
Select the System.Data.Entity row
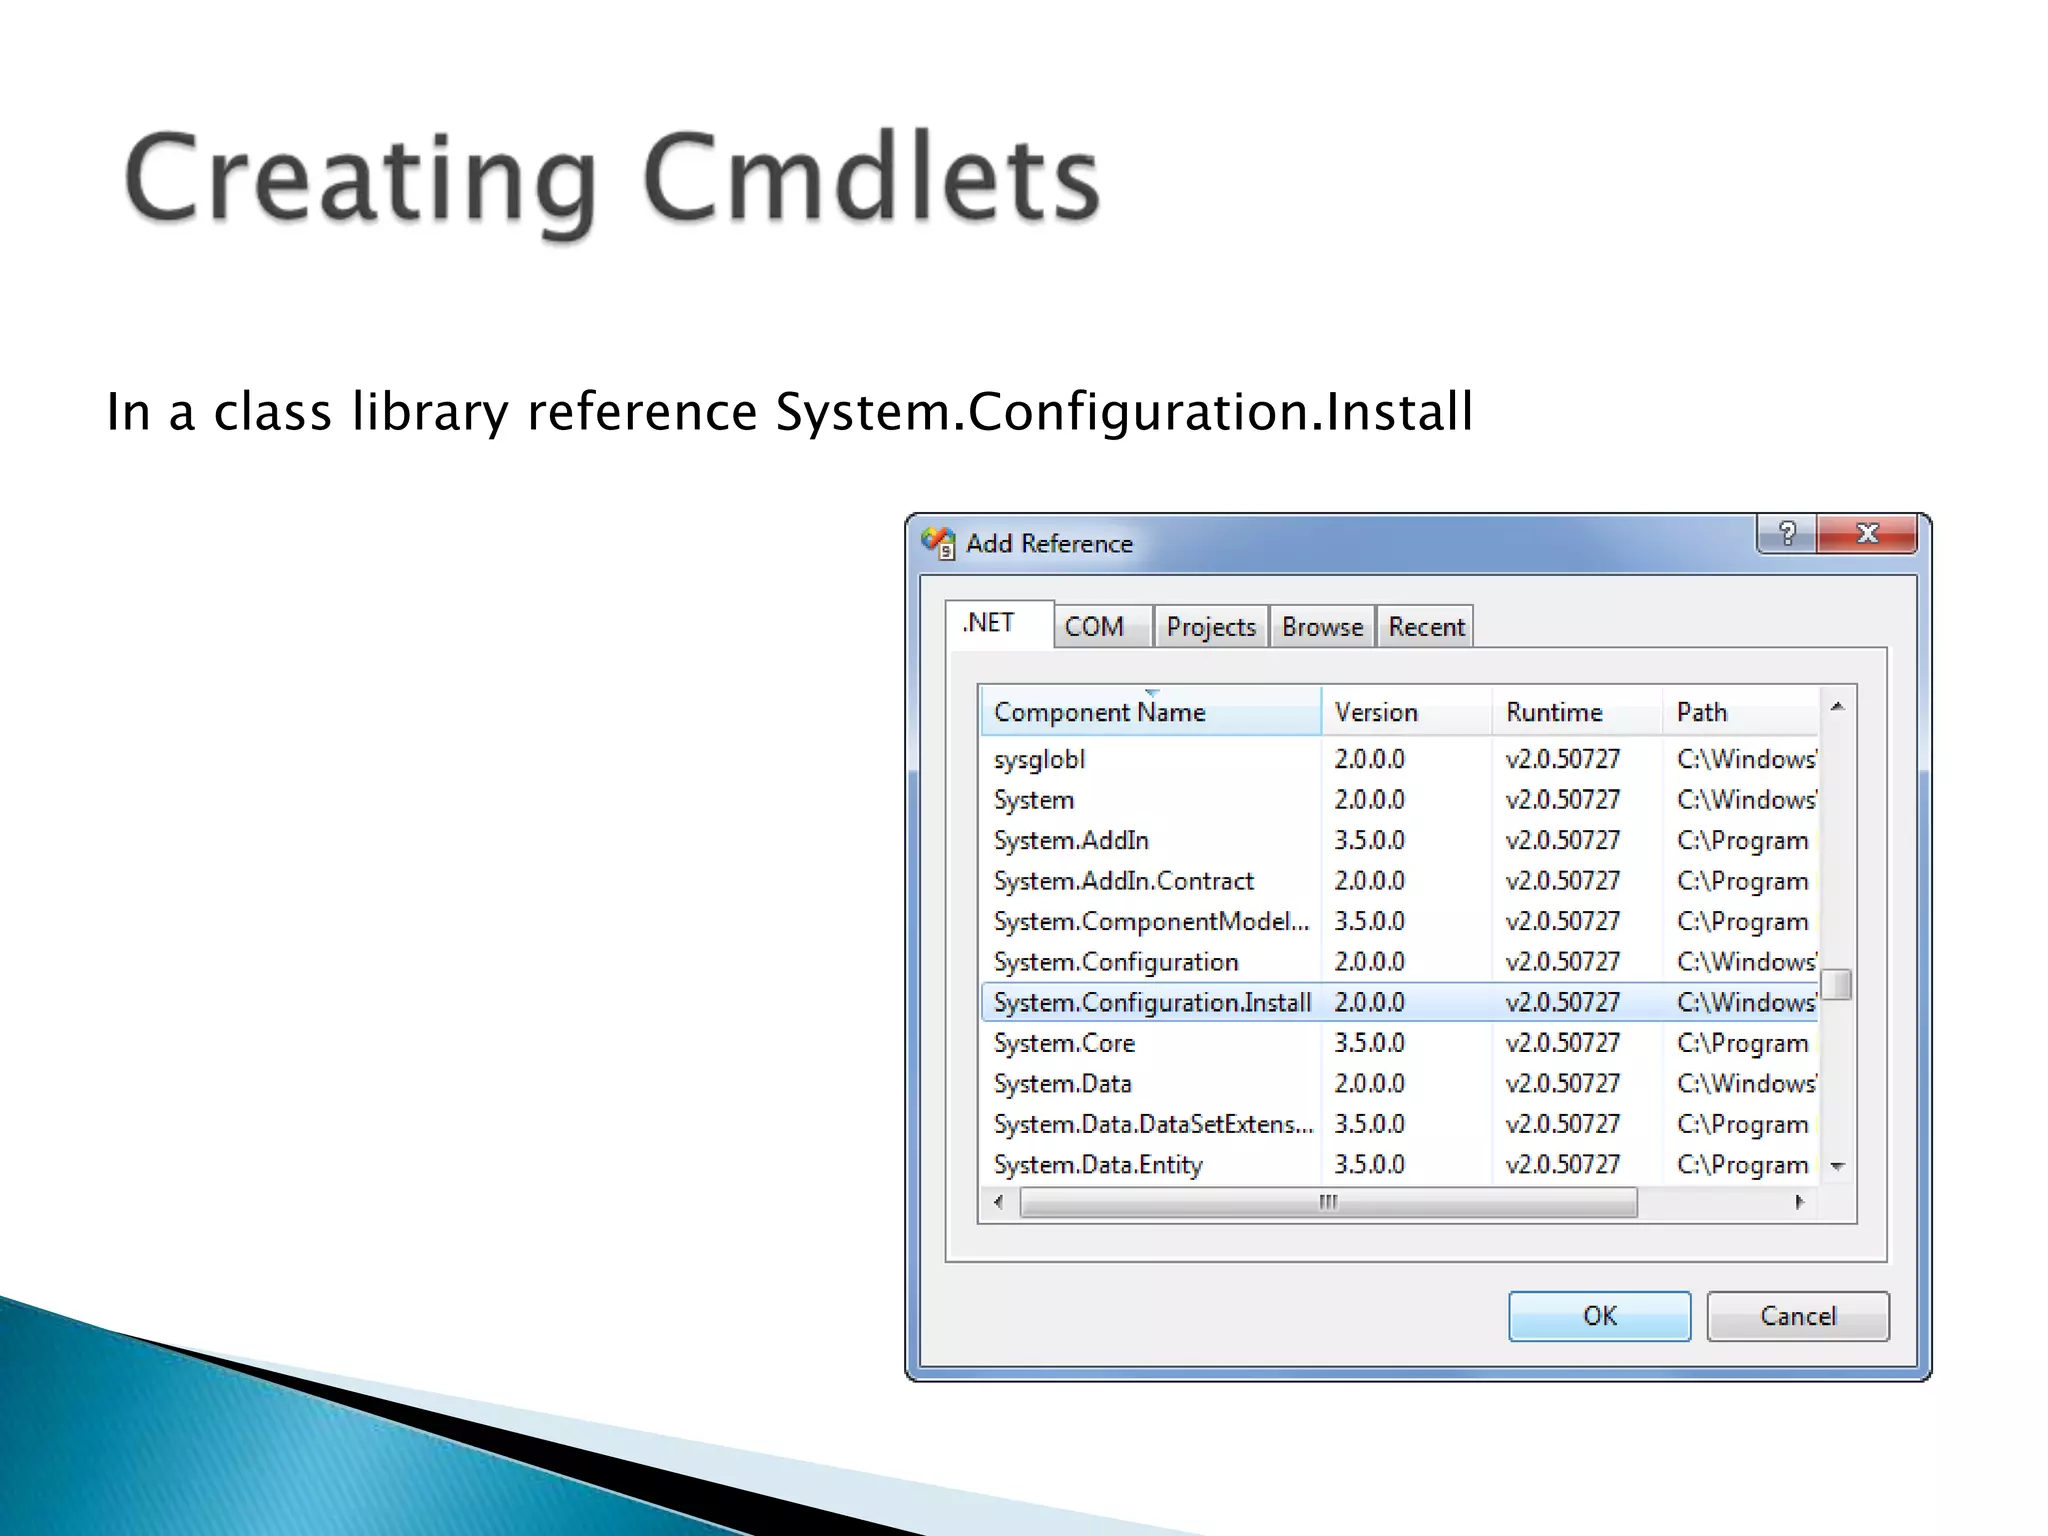[x=1399, y=1165]
